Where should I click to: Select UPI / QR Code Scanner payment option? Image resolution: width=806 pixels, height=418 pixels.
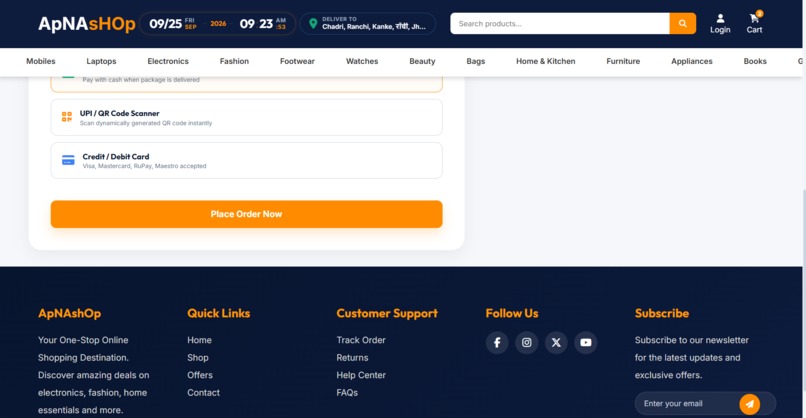click(246, 117)
